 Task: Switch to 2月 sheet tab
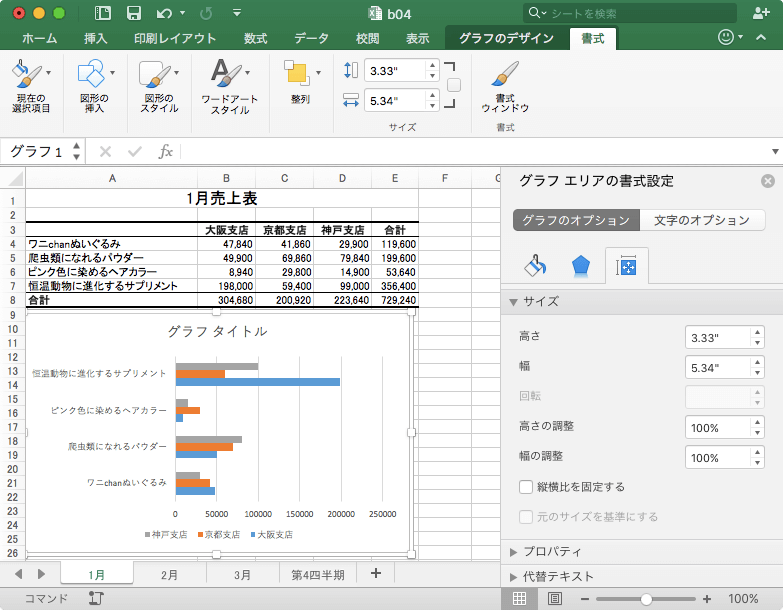169,575
